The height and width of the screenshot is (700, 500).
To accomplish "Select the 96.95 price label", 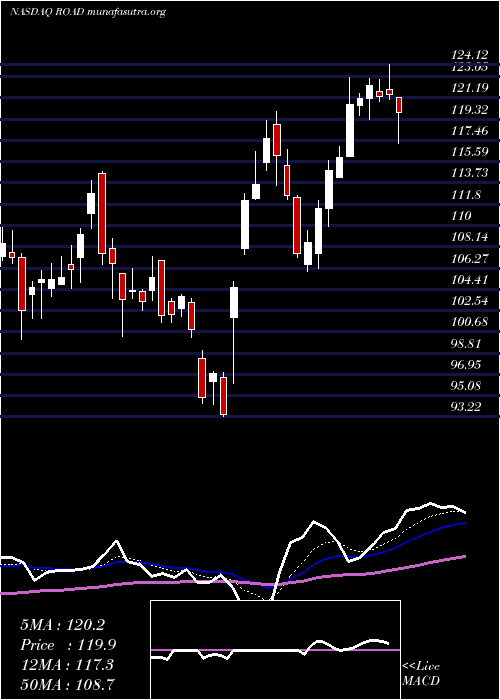I will pyautogui.click(x=466, y=365).
